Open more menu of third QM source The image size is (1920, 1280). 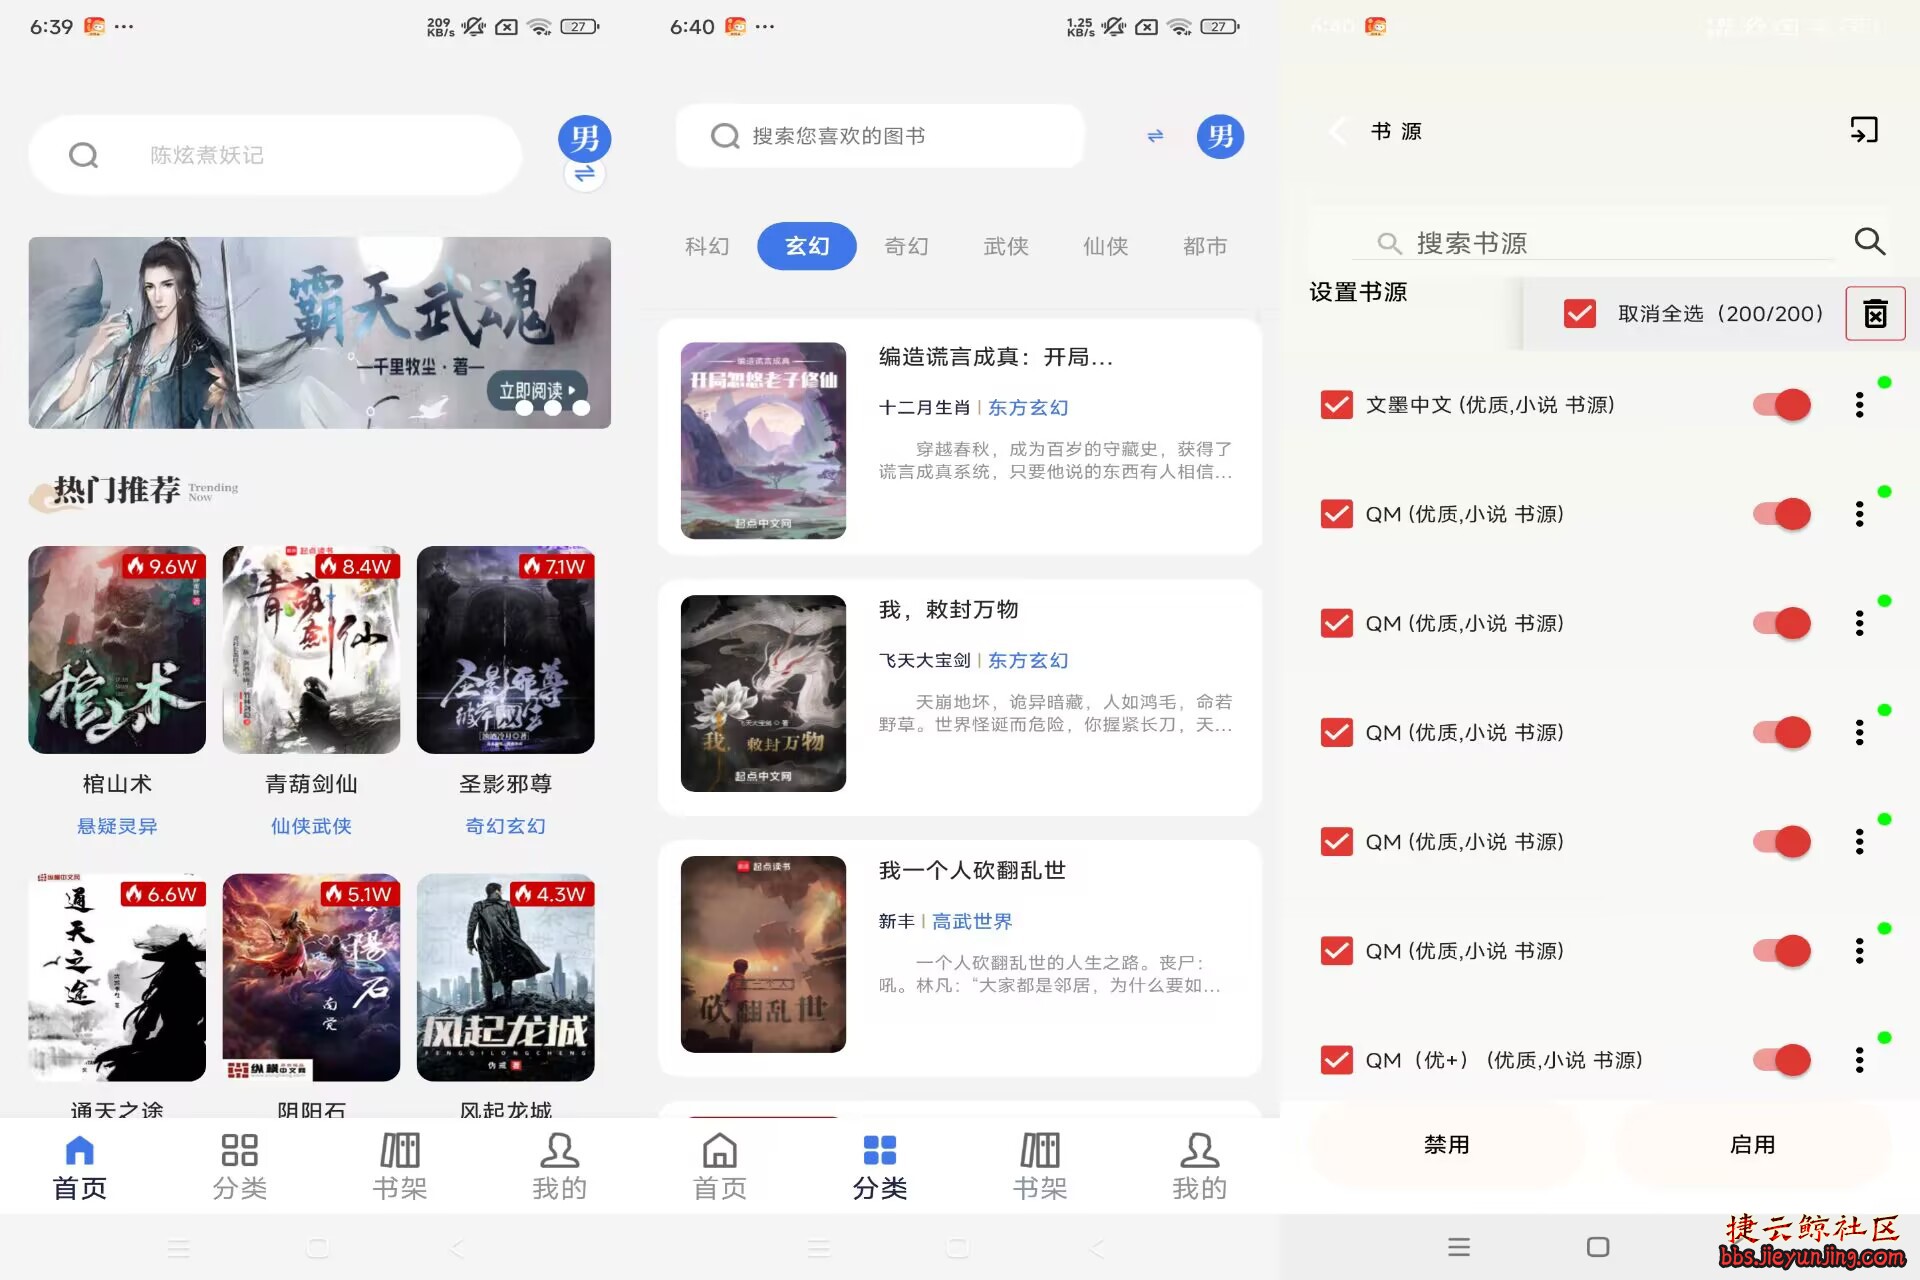pyautogui.click(x=1859, y=732)
